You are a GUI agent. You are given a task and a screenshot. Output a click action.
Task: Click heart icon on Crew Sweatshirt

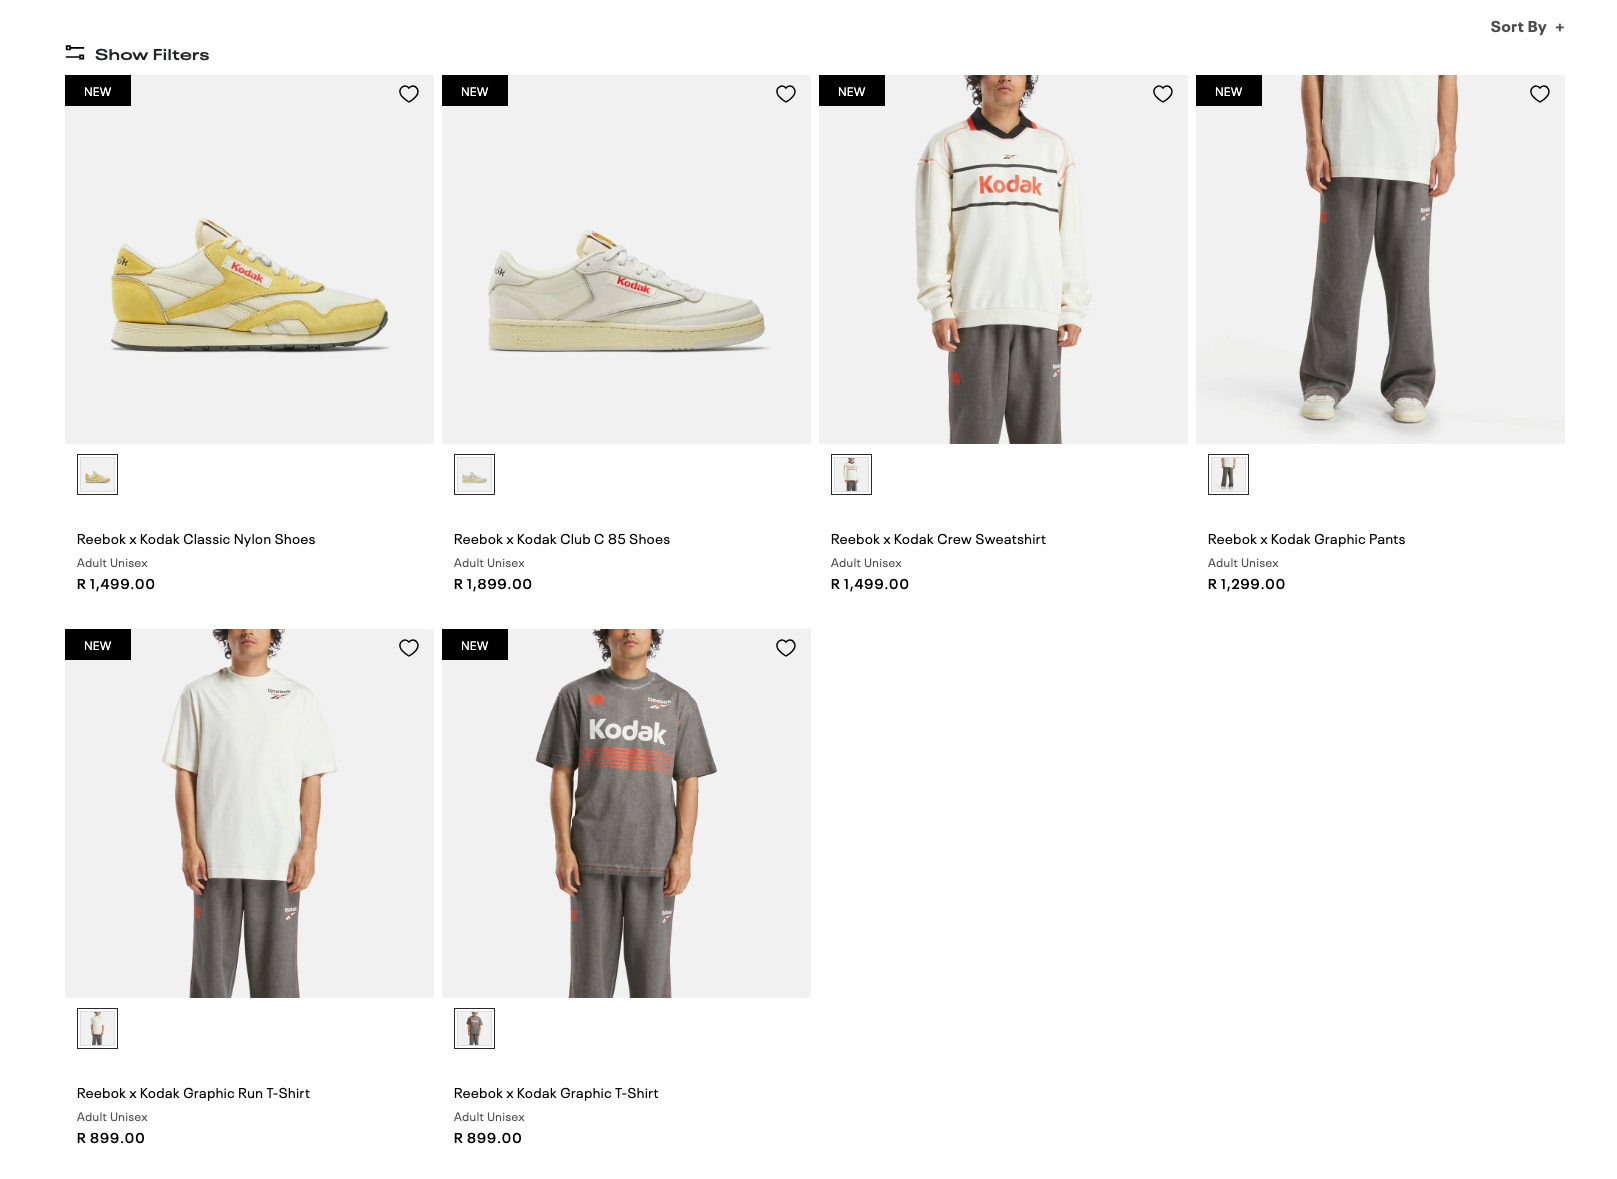pos(1163,94)
